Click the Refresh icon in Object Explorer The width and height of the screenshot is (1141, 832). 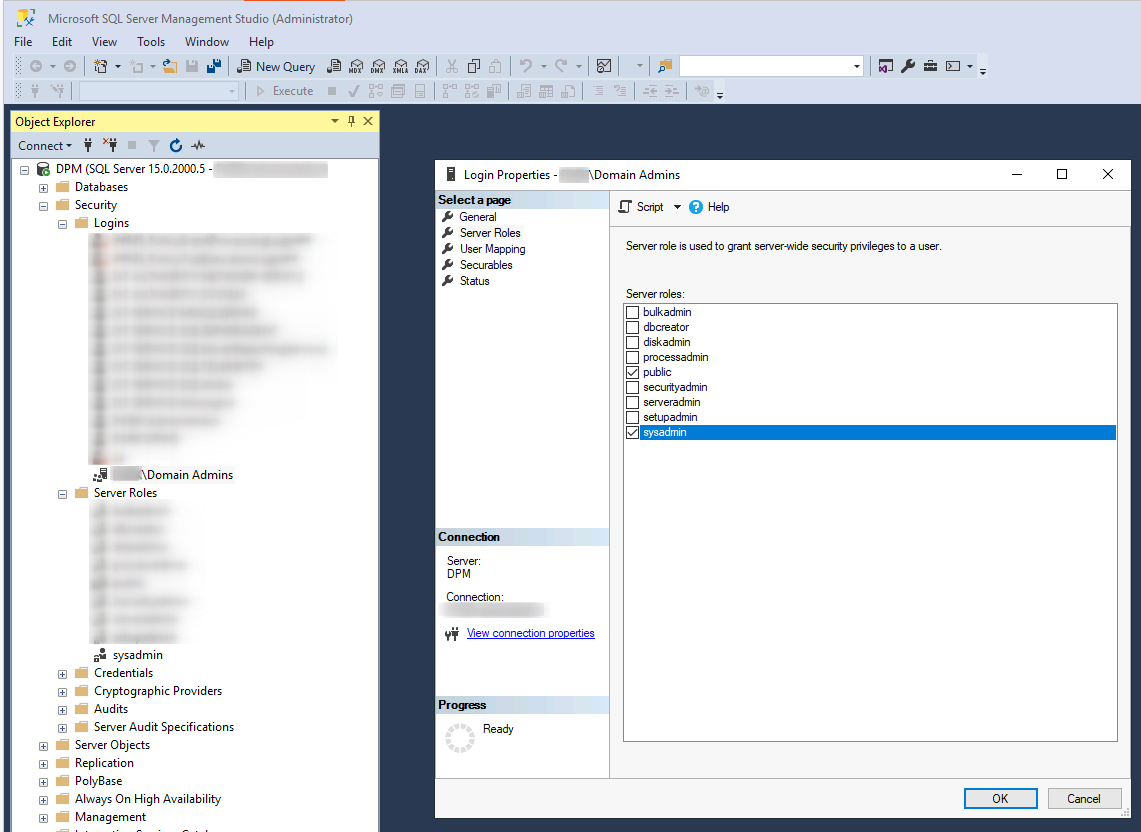(175, 146)
